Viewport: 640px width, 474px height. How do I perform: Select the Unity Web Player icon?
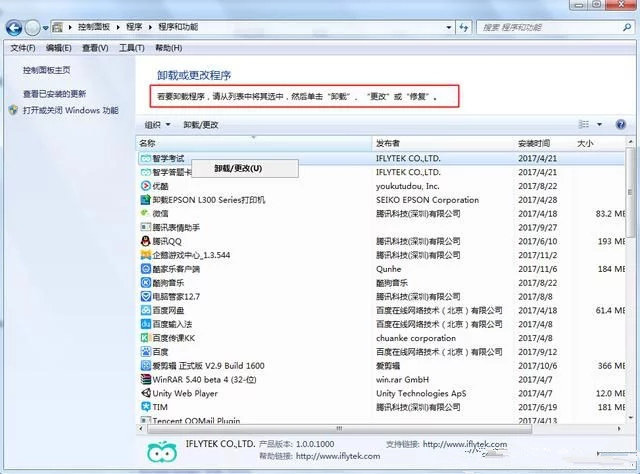[146, 393]
